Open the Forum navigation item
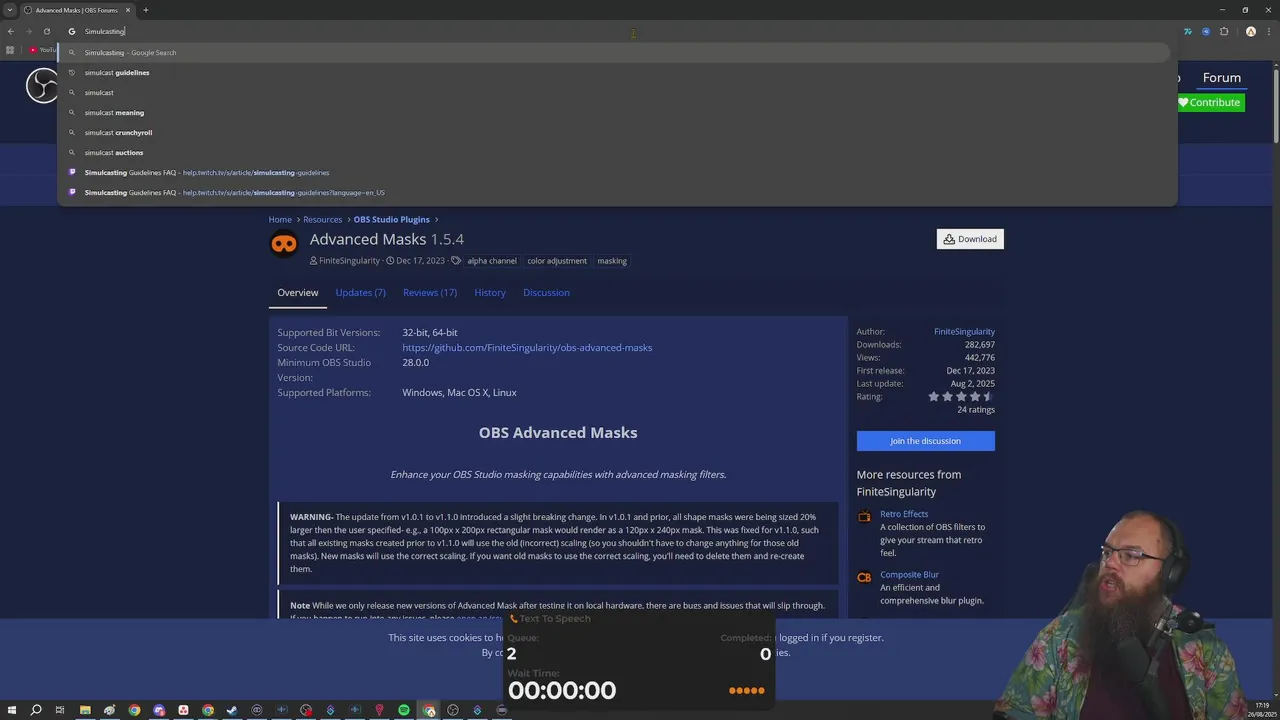 [x=1221, y=77]
